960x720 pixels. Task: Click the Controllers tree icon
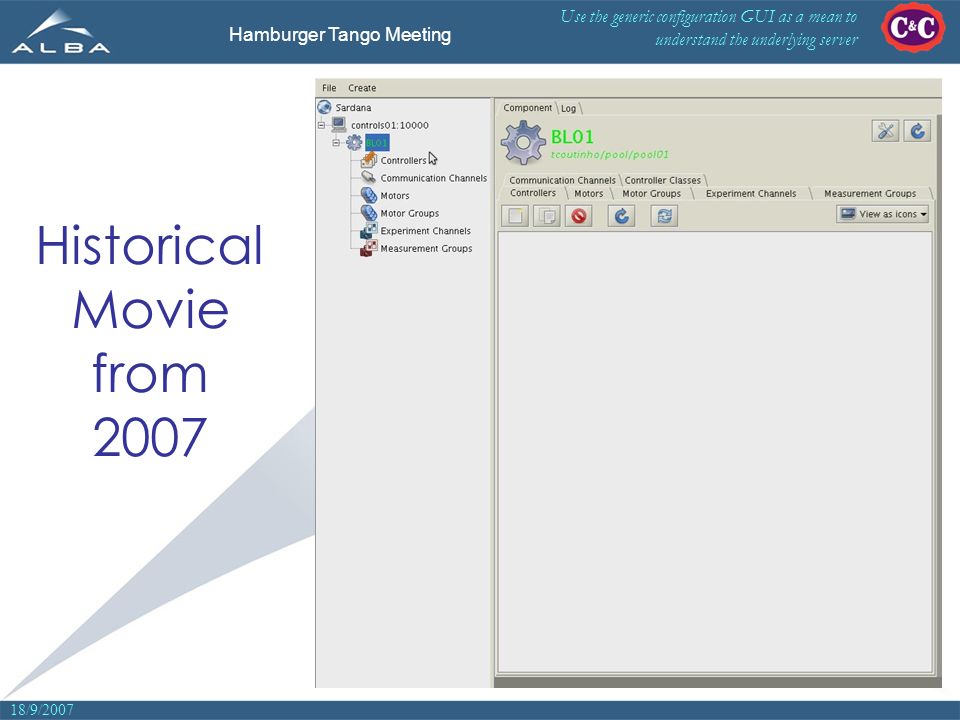pos(369,160)
